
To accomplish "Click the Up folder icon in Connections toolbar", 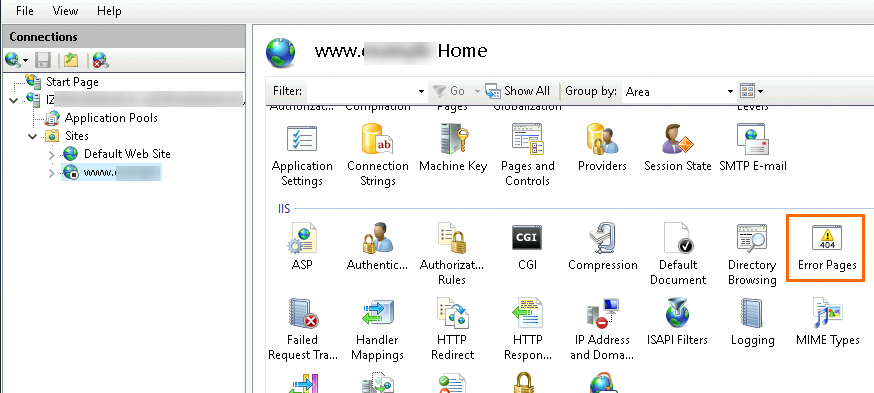I will coord(71,60).
